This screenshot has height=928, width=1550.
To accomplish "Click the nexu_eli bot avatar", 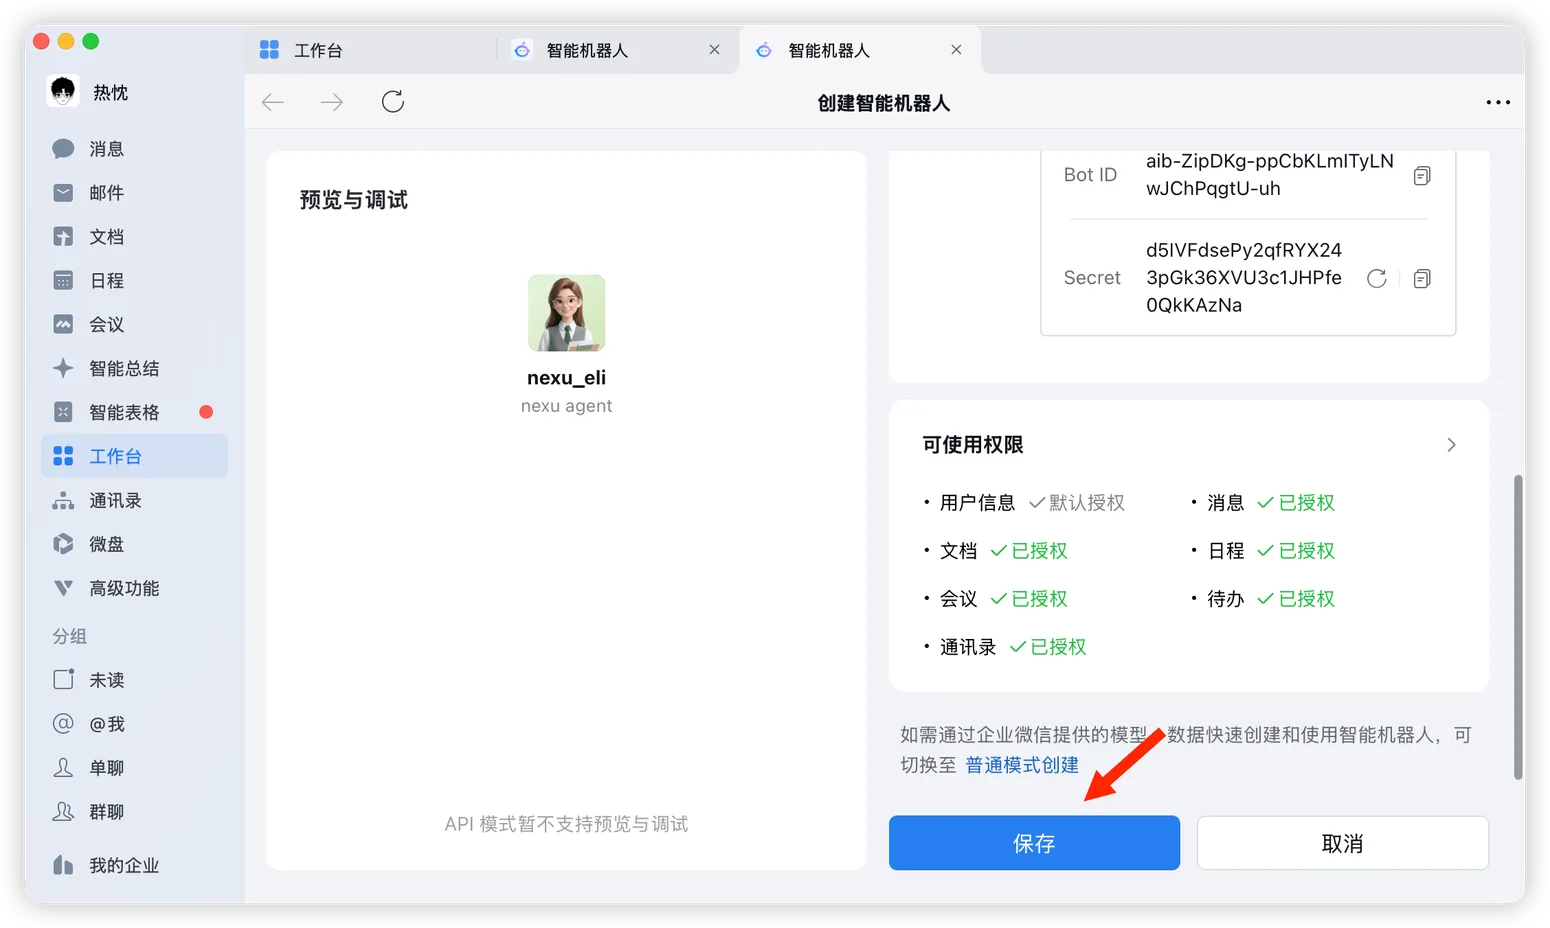I will tap(566, 312).
